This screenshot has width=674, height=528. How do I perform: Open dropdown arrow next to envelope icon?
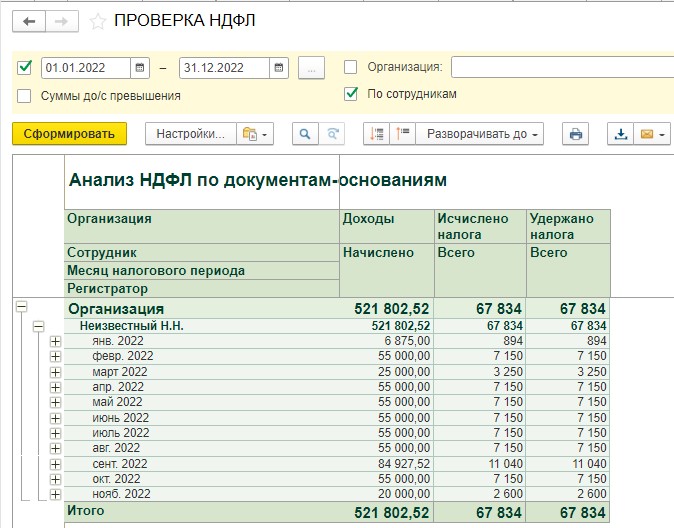coord(663,135)
